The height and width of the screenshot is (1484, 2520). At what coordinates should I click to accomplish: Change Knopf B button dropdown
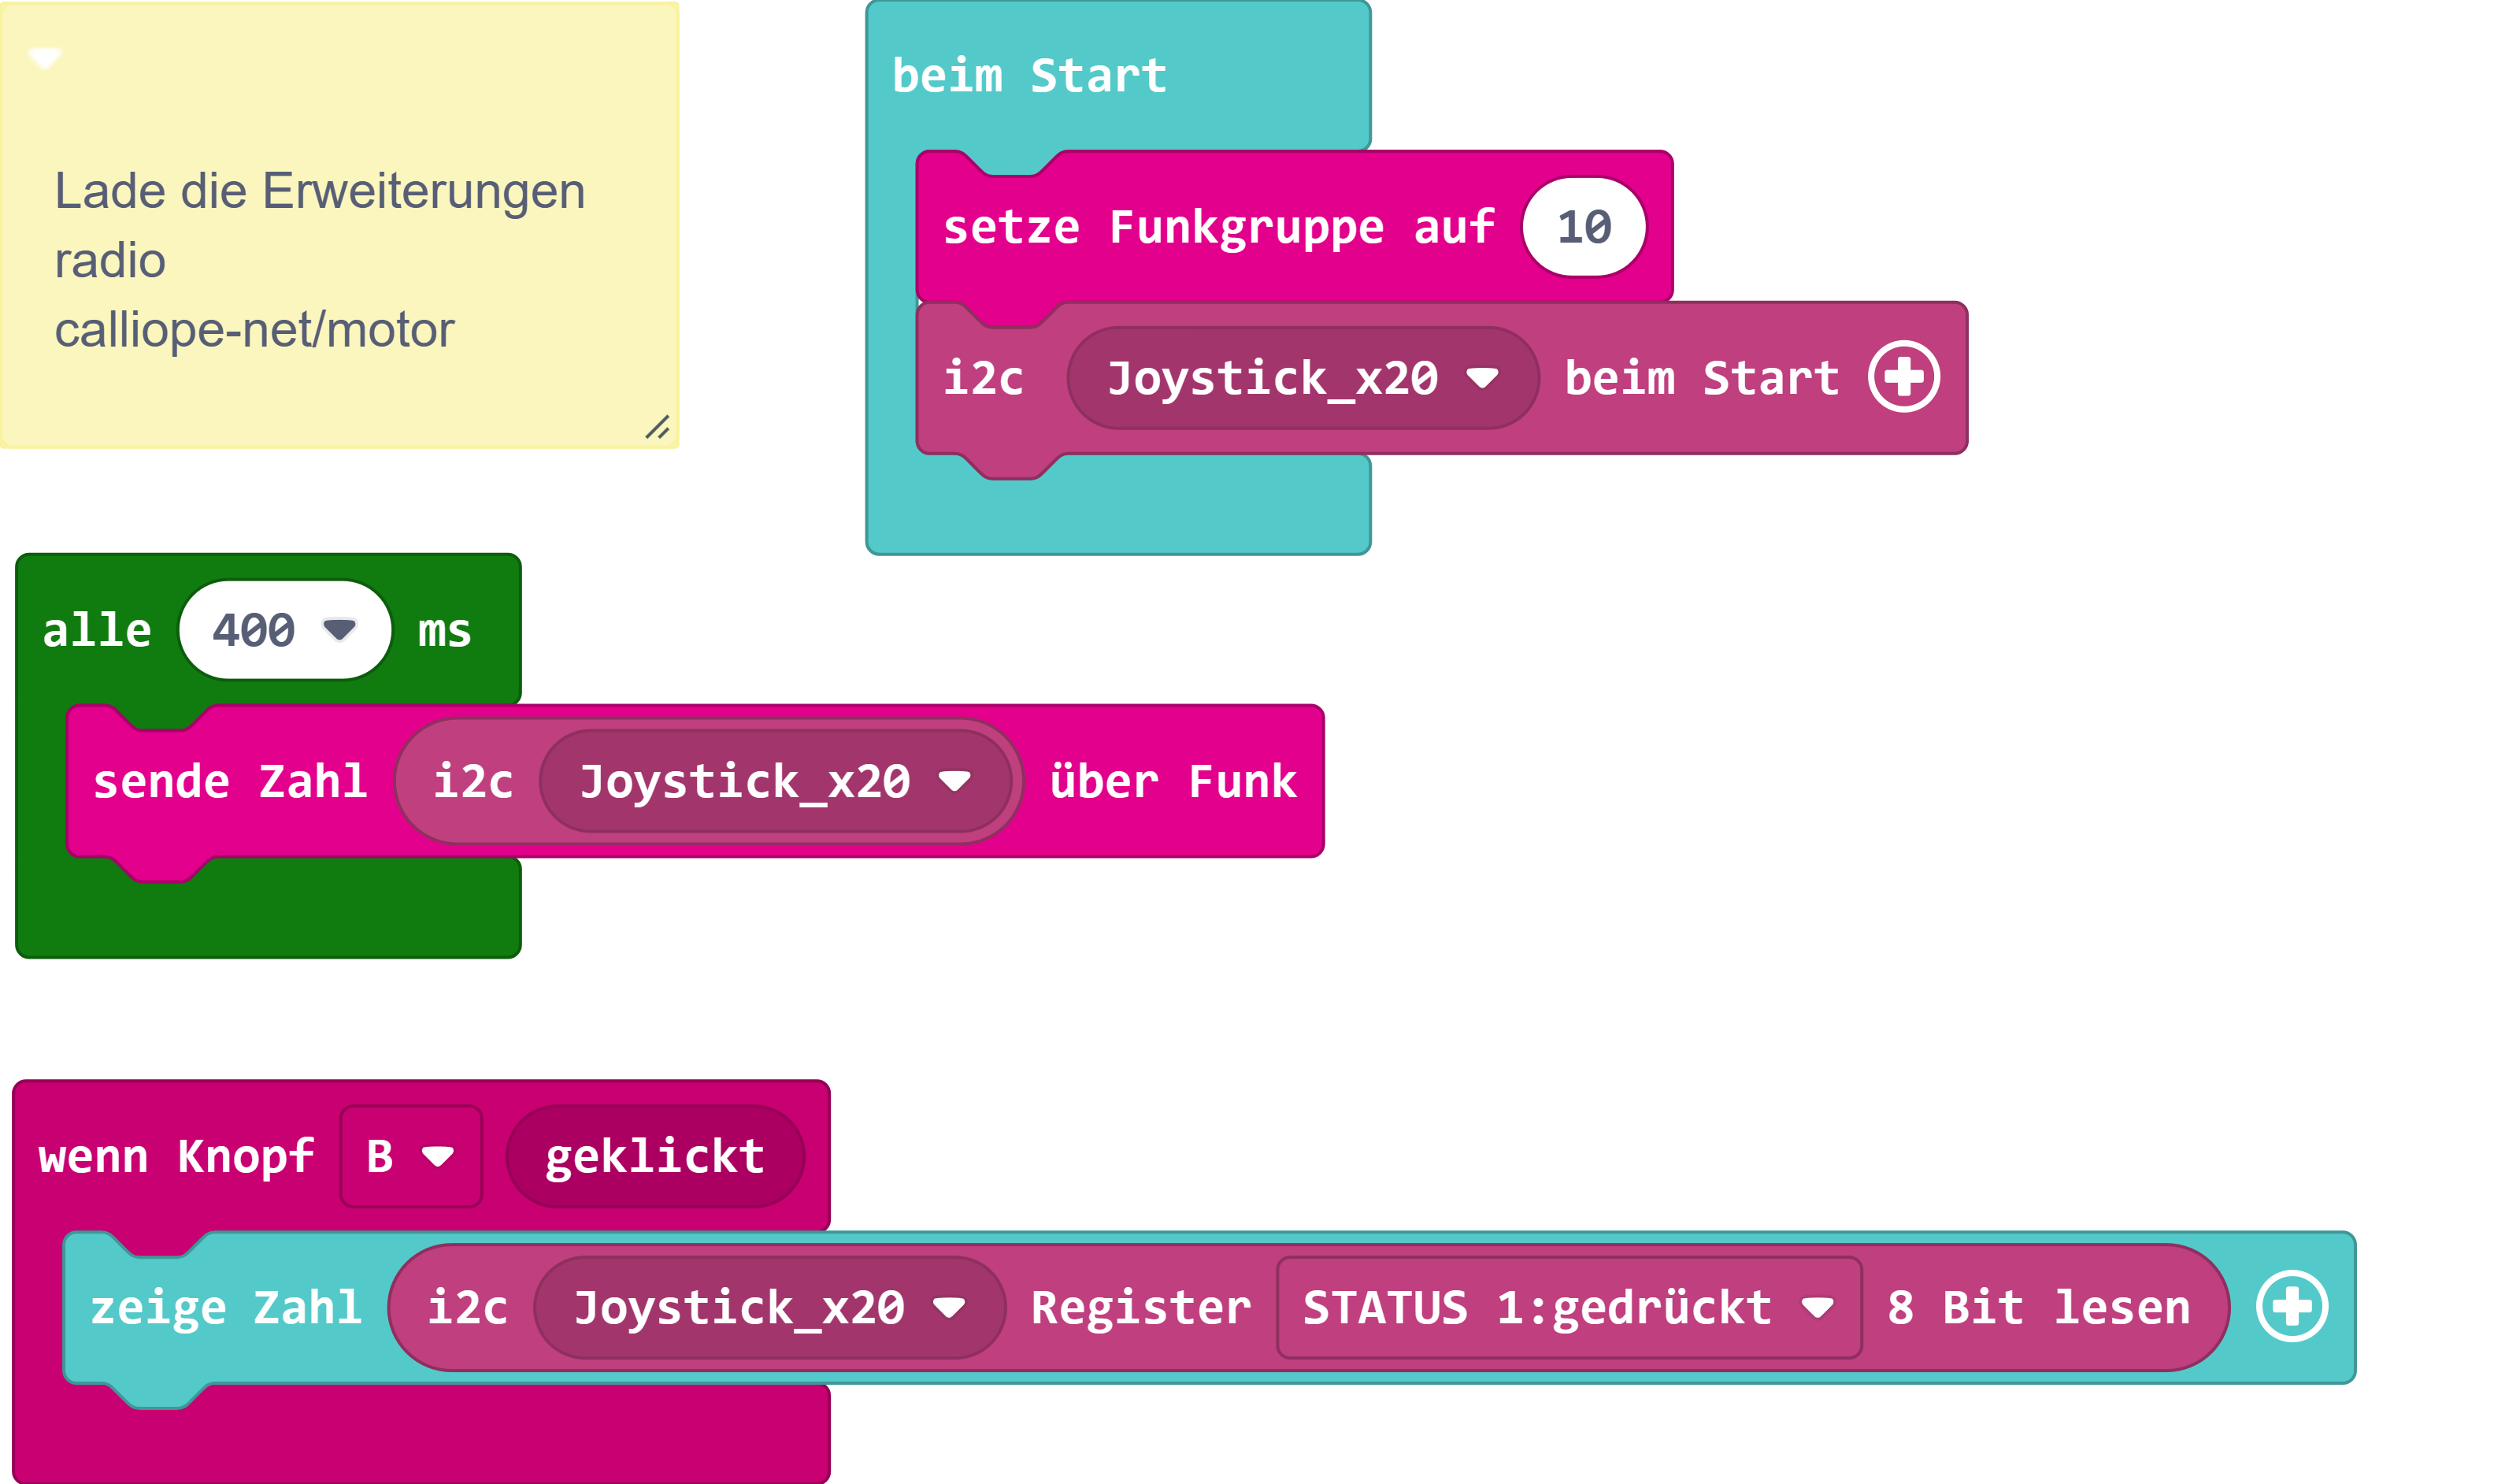(410, 1156)
